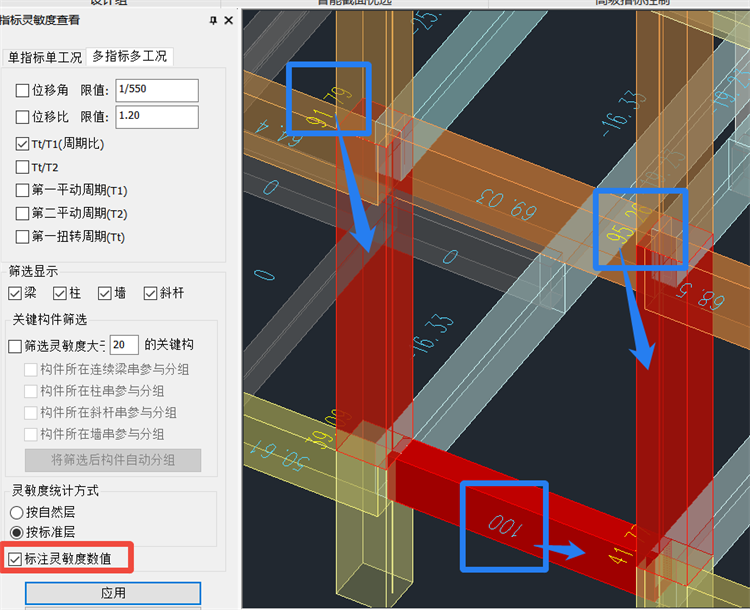The height and width of the screenshot is (610, 750).
Task: Uncheck Tt/T1(周期比) option
Action: (x=23, y=144)
